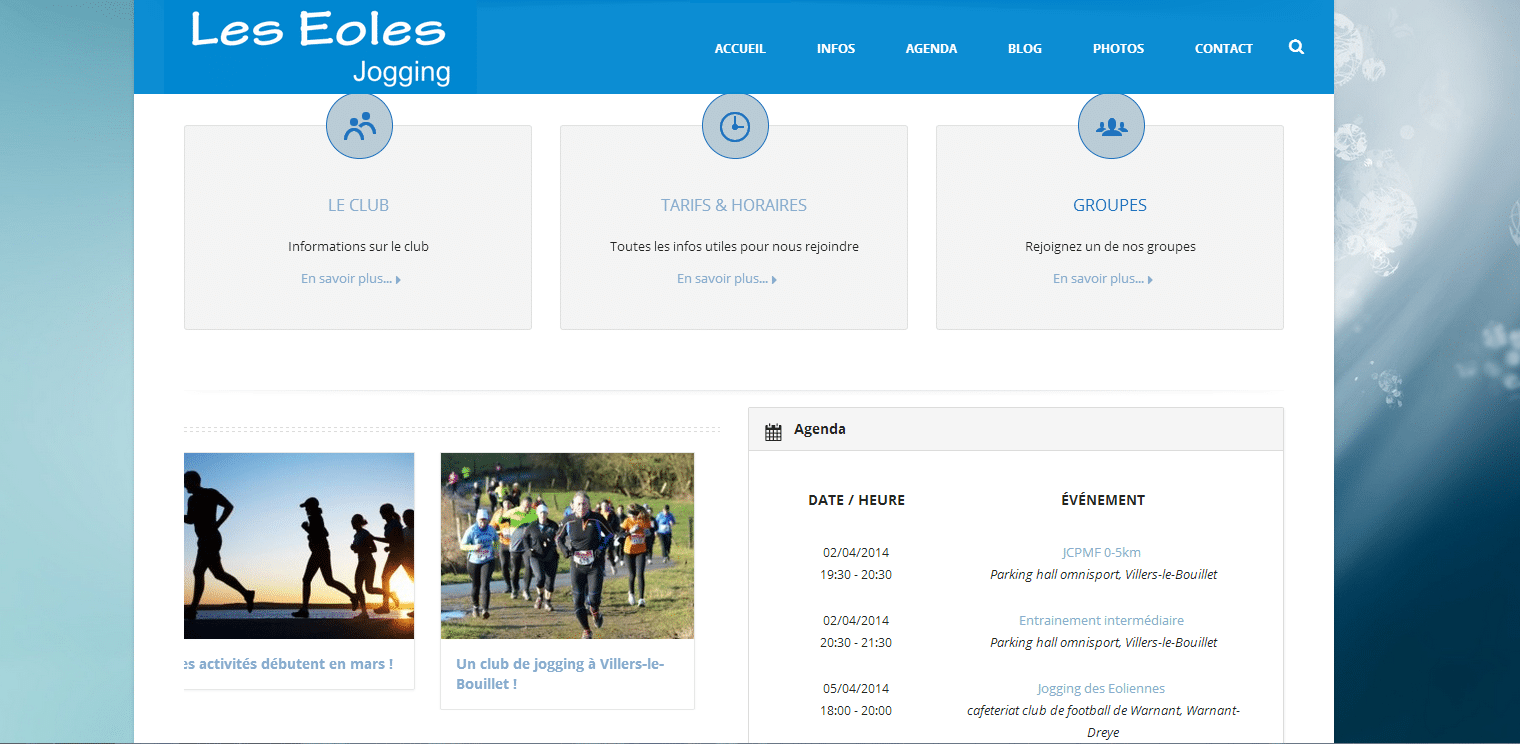This screenshot has width=1520, height=744.
Task: Click the LE CLUB heading
Action: [358, 205]
